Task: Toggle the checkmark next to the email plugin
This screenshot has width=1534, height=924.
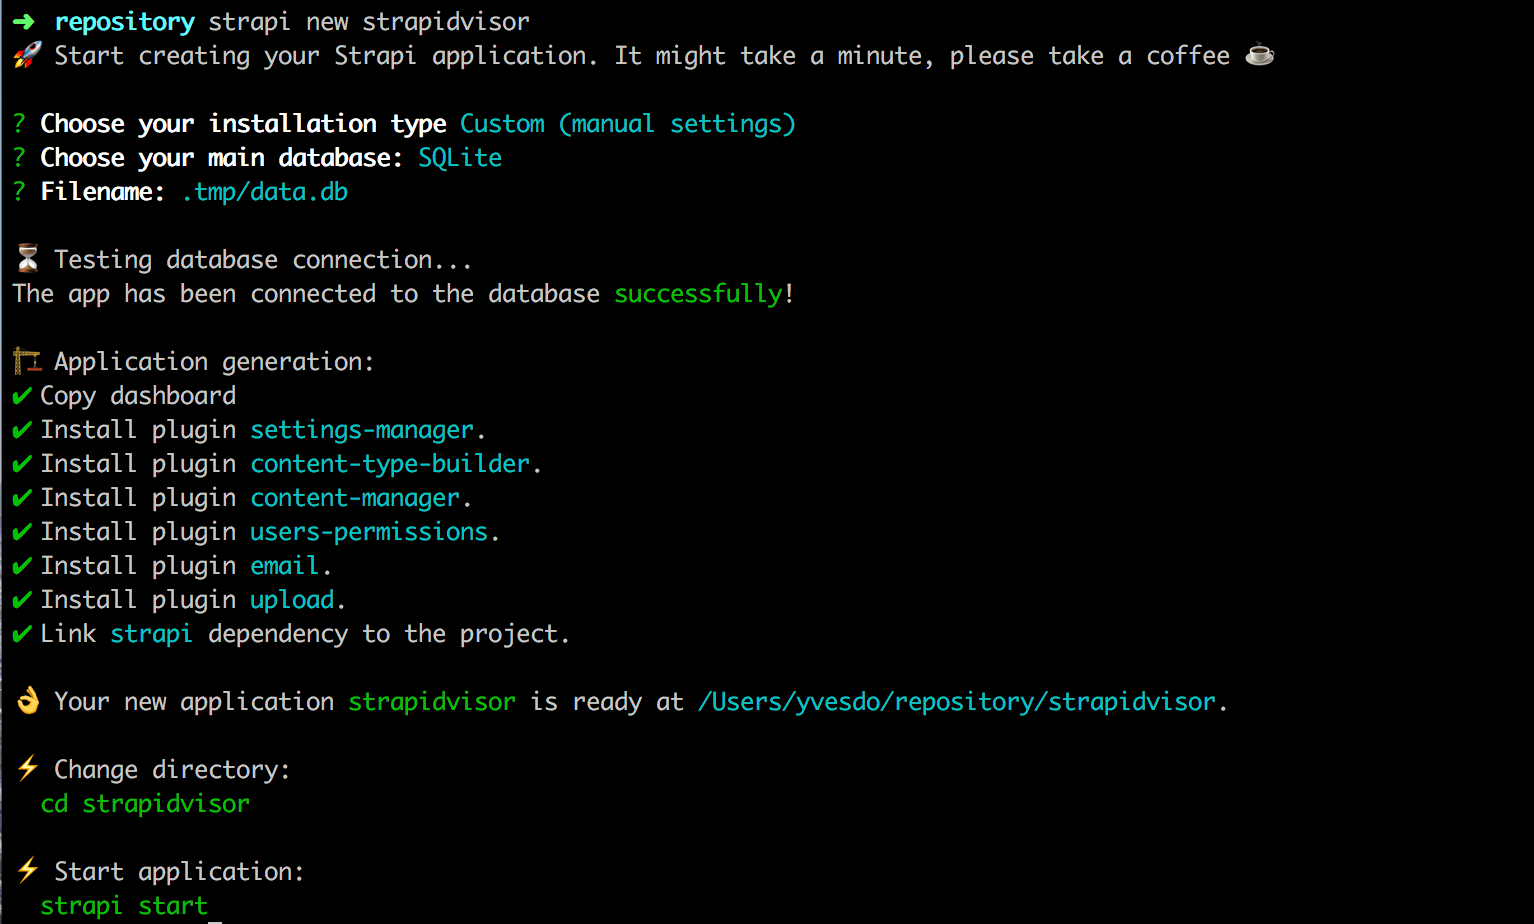Action: coord(22,565)
